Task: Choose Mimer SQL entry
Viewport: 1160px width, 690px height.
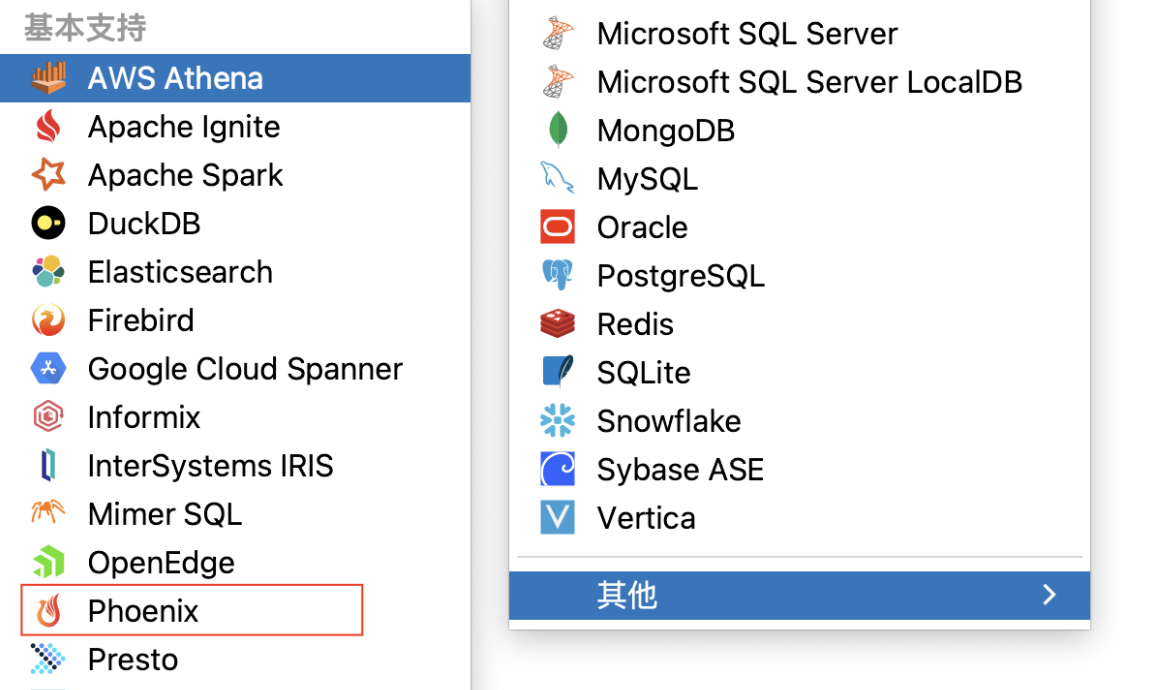Action: coord(235,514)
